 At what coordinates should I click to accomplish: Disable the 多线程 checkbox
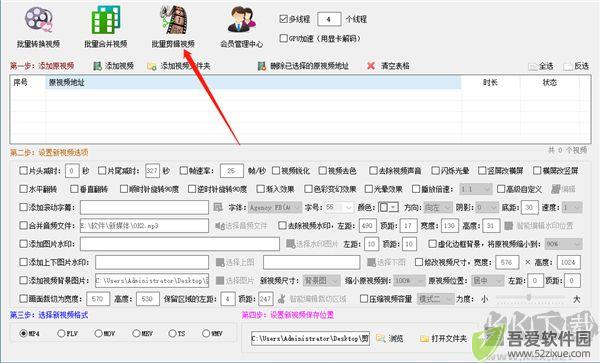coord(284,18)
